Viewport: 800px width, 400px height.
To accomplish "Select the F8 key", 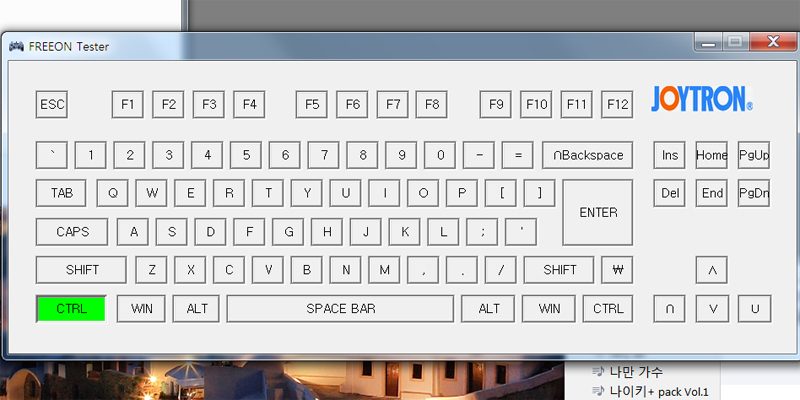I will click(432, 105).
